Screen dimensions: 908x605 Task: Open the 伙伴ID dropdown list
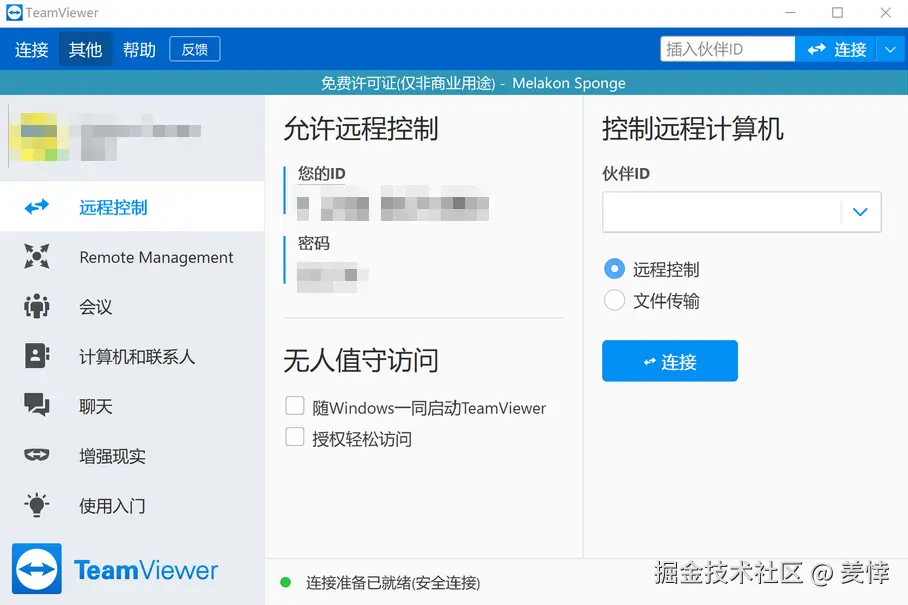tap(860, 212)
